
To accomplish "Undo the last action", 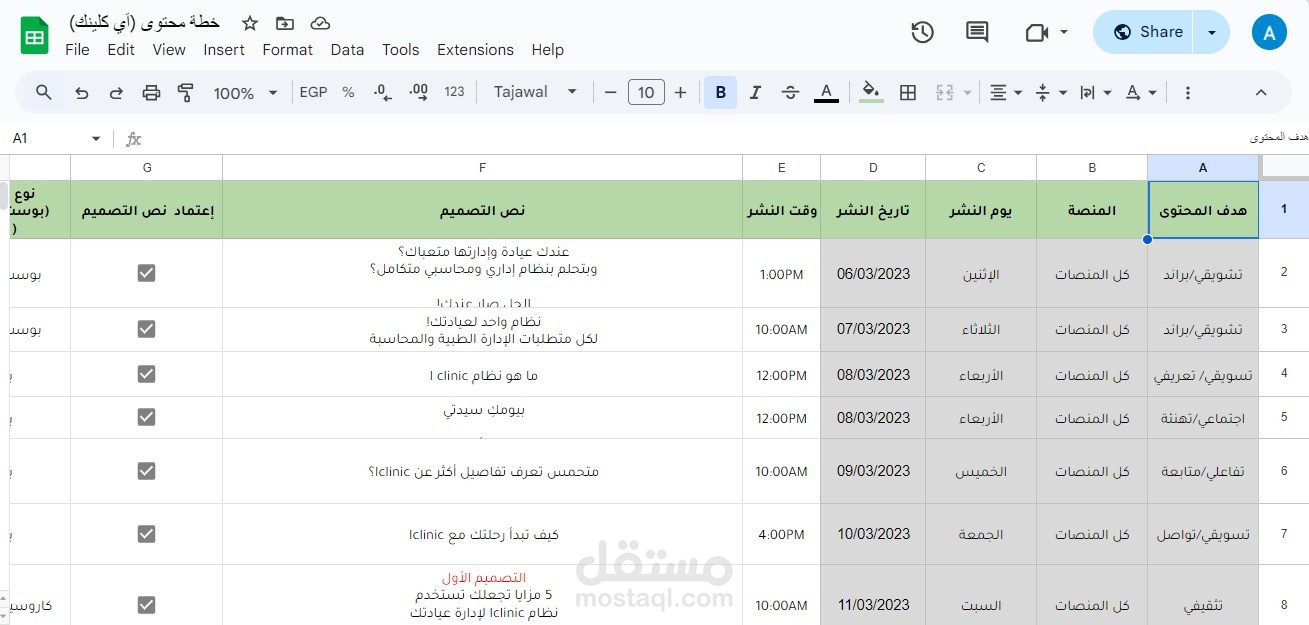I will pos(82,93).
